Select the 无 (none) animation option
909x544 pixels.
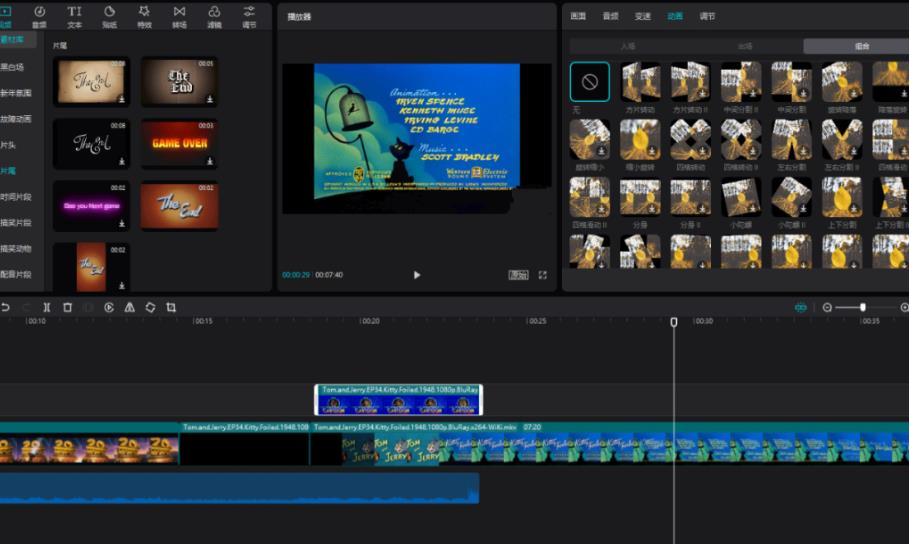tap(590, 82)
